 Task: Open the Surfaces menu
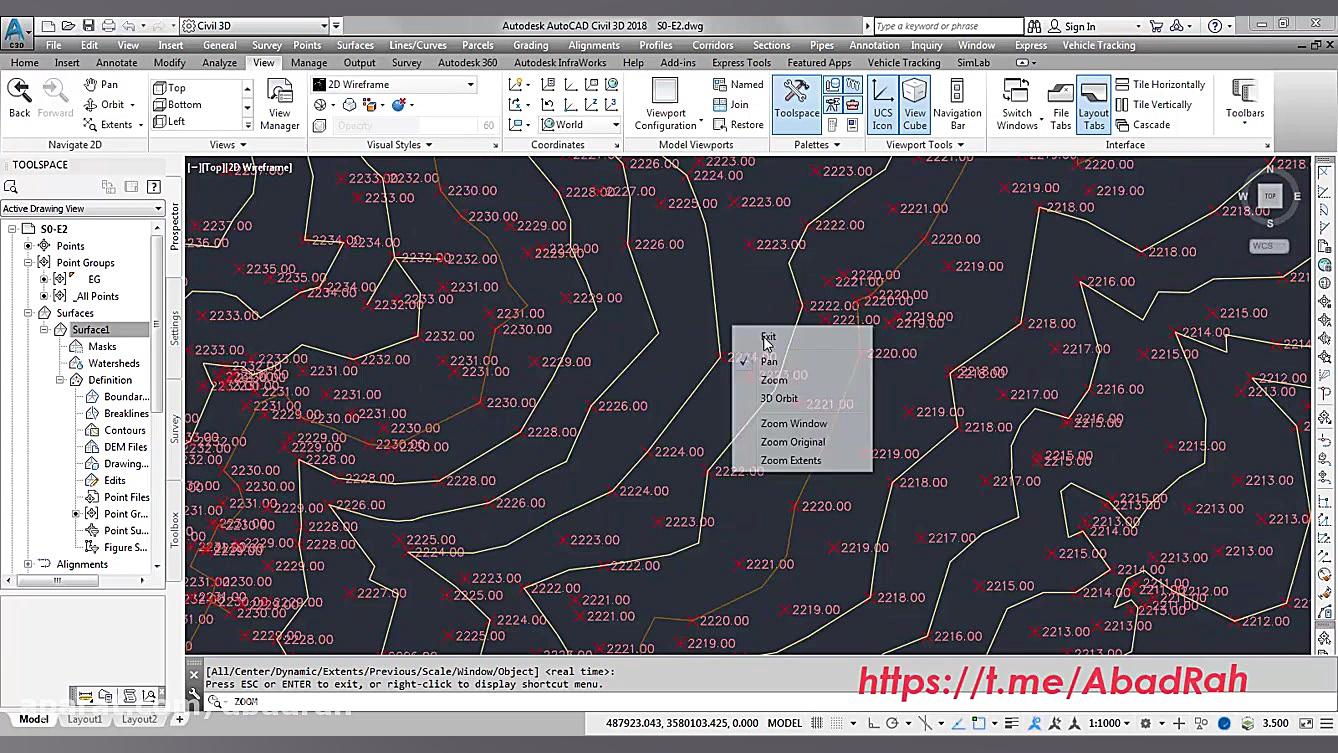click(x=355, y=45)
